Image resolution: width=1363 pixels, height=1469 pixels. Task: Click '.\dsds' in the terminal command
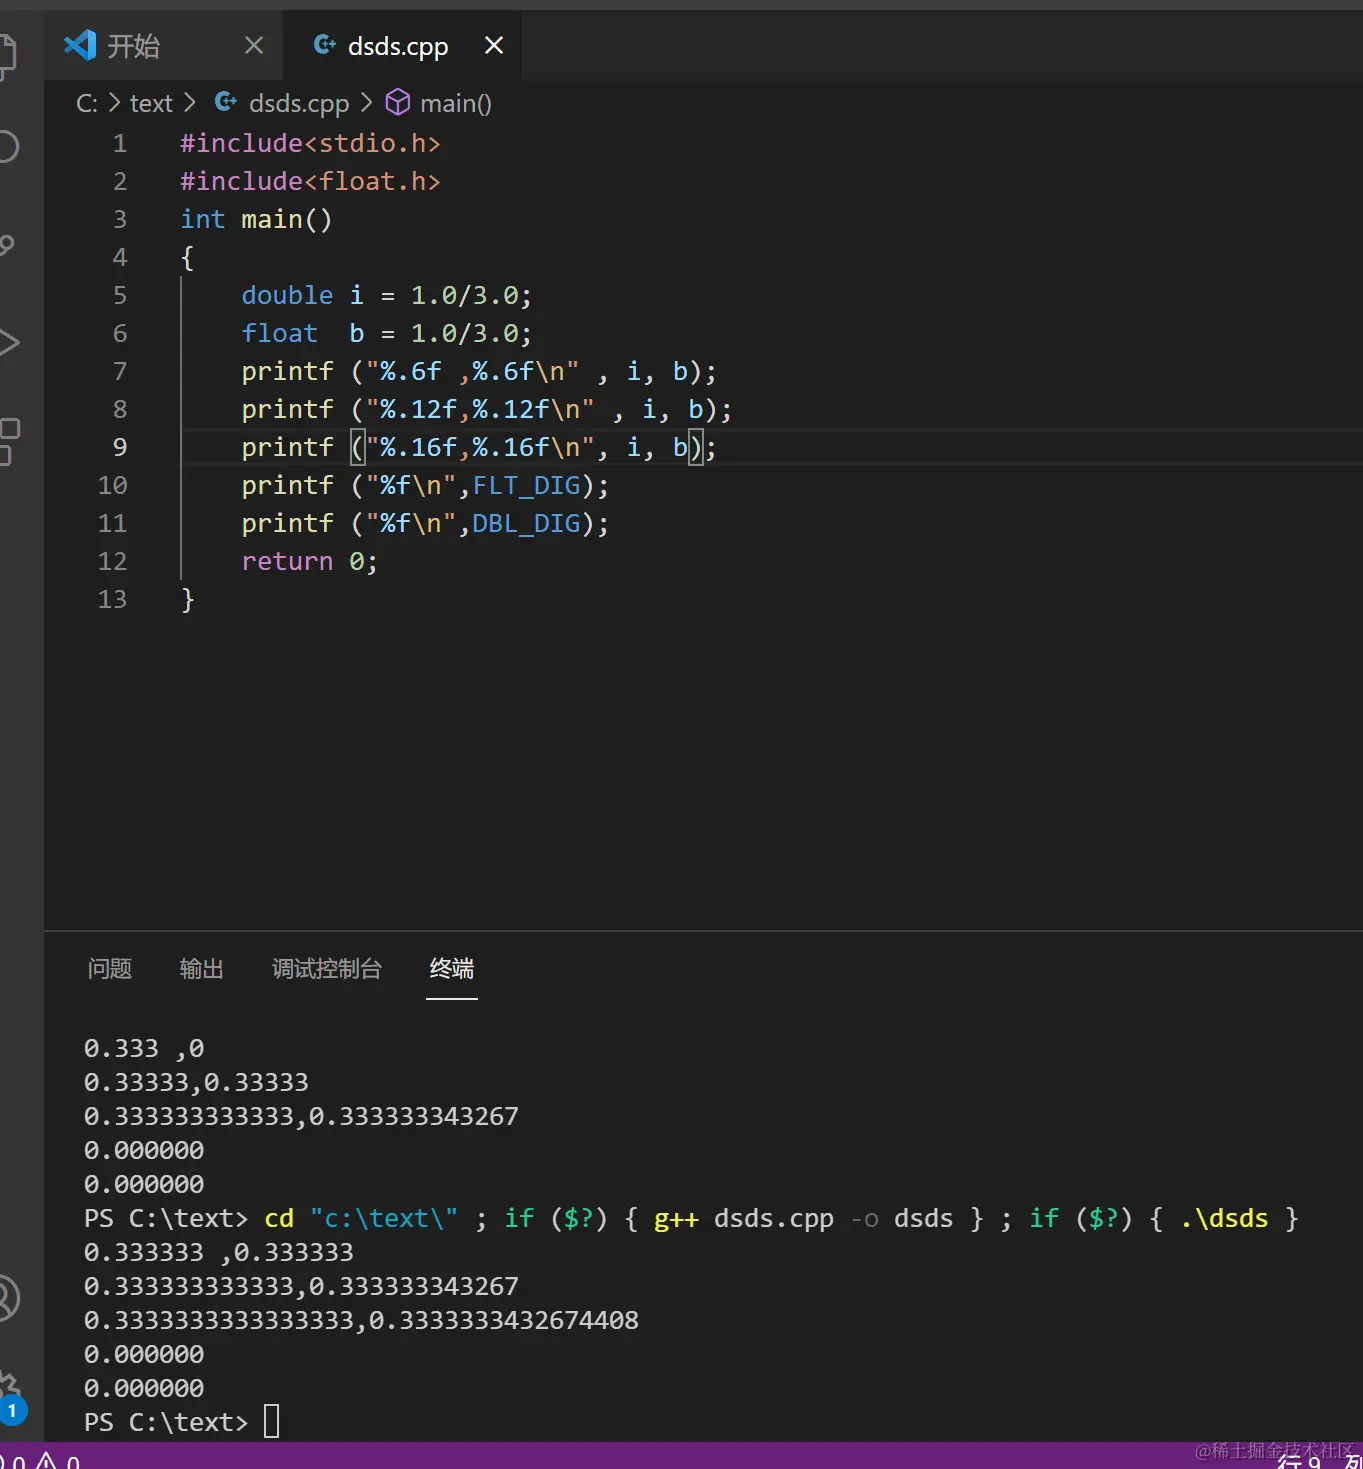pyautogui.click(x=1224, y=1218)
